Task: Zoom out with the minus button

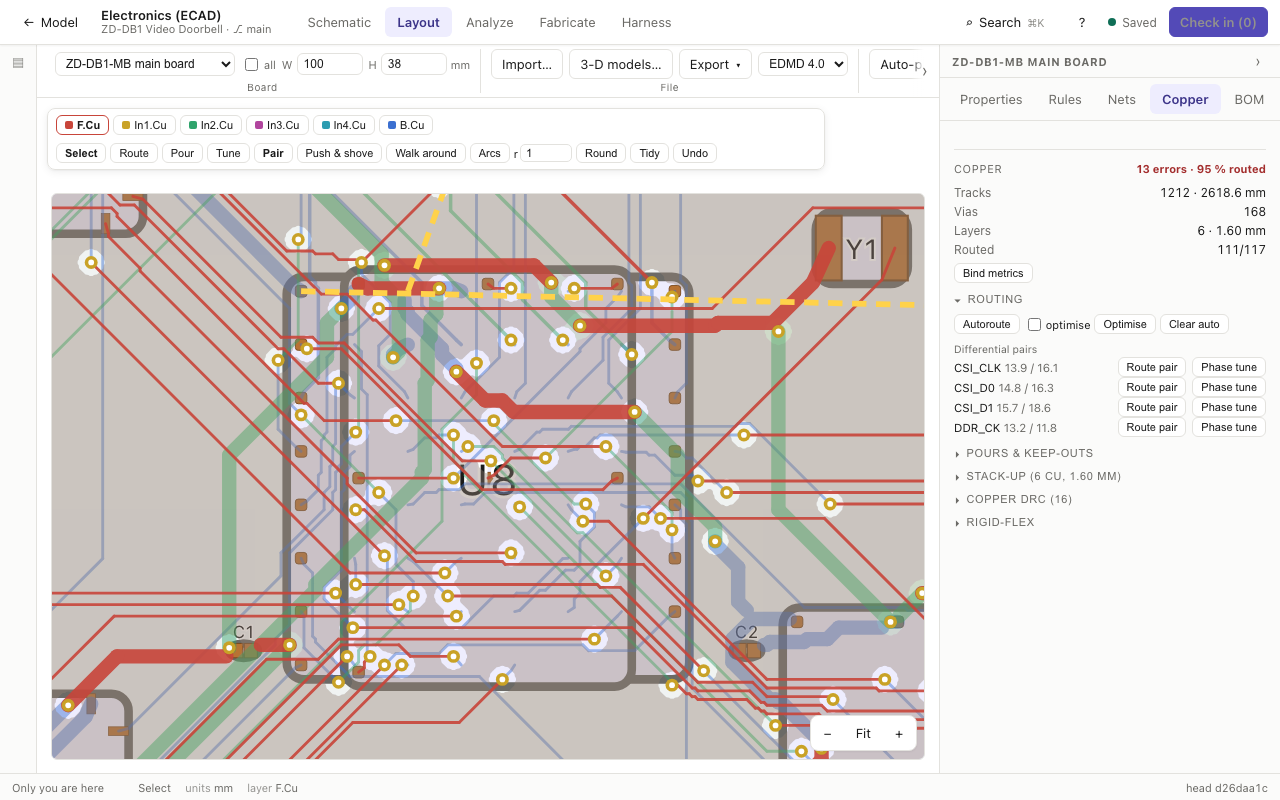Action: [x=827, y=734]
